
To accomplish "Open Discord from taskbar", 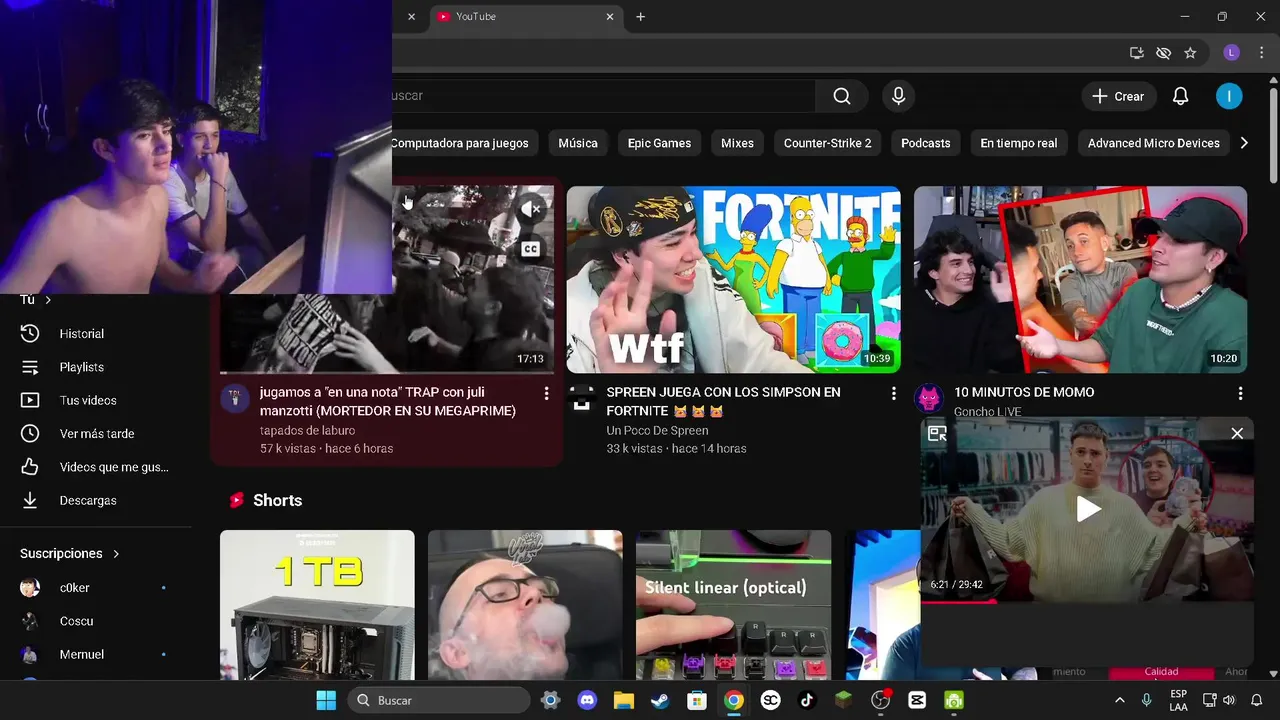I will click(587, 700).
